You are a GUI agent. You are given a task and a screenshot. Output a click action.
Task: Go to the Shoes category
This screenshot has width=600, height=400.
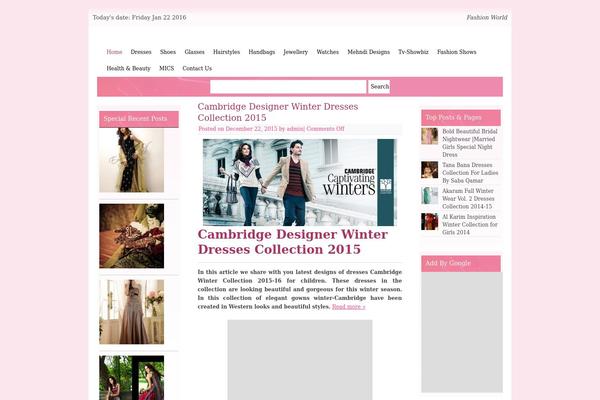[168, 52]
